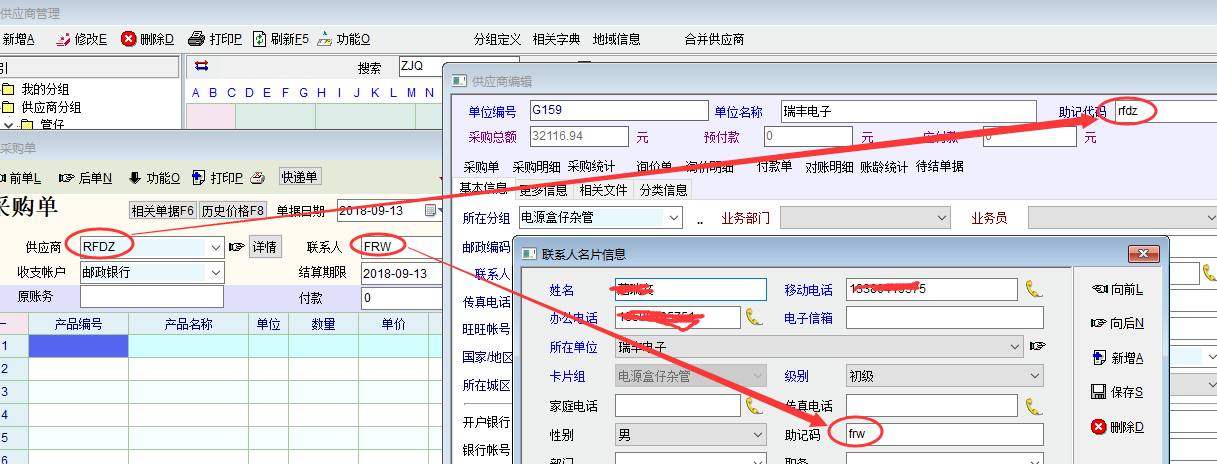Click the 助记码 input field containing frw
Image resolution: width=1217 pixels, height=464 pixels.
click(943, 434)
